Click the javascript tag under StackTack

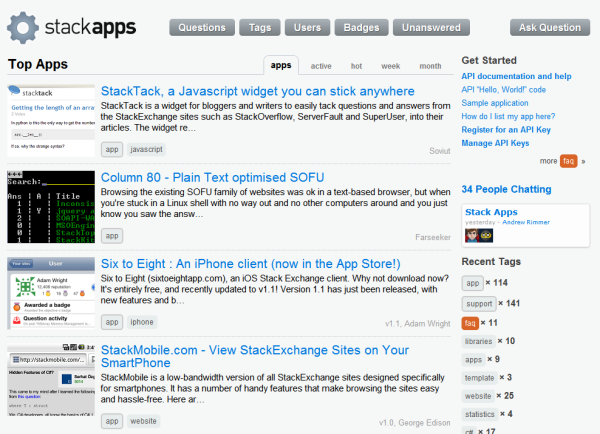(x=146, y=149)
